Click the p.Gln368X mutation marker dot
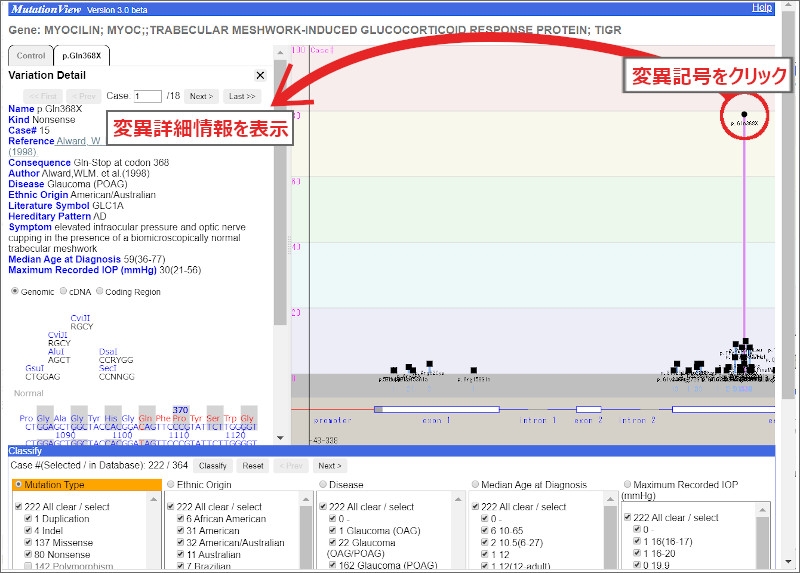This screenshot has width=800, height=573. (744, 114)
